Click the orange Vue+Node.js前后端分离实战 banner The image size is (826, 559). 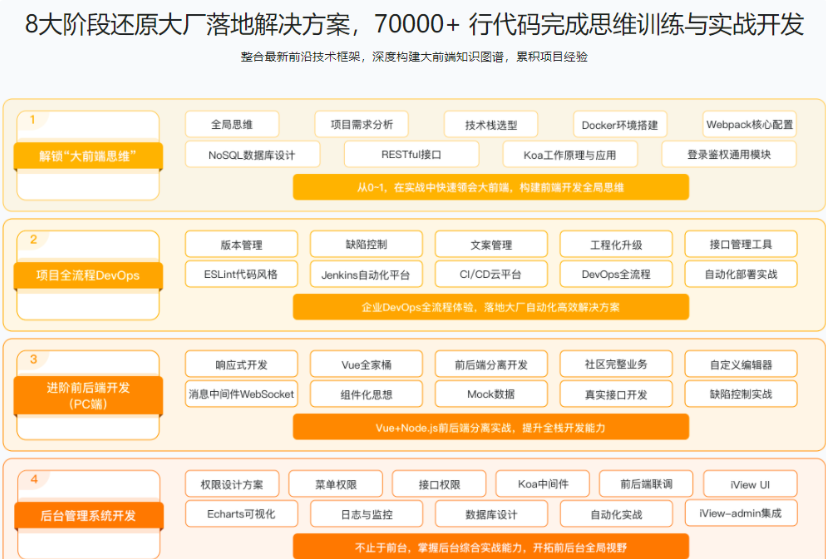click(490, 427)
